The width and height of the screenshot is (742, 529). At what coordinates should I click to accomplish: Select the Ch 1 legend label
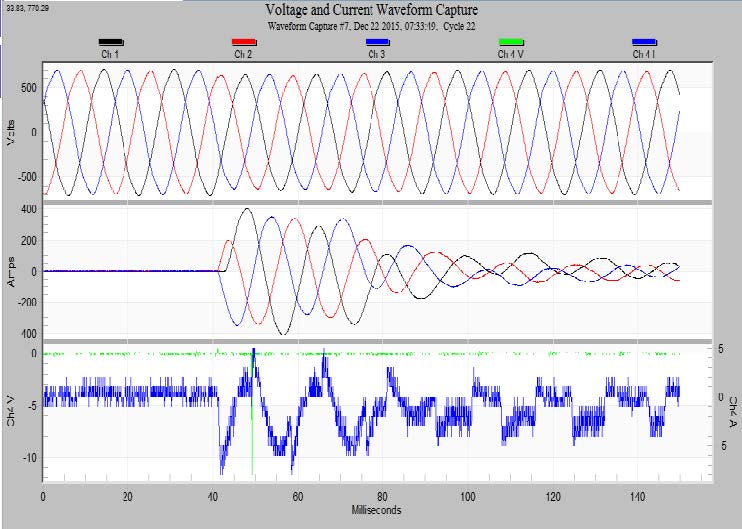pyautogui.click(x=109, y=54)
